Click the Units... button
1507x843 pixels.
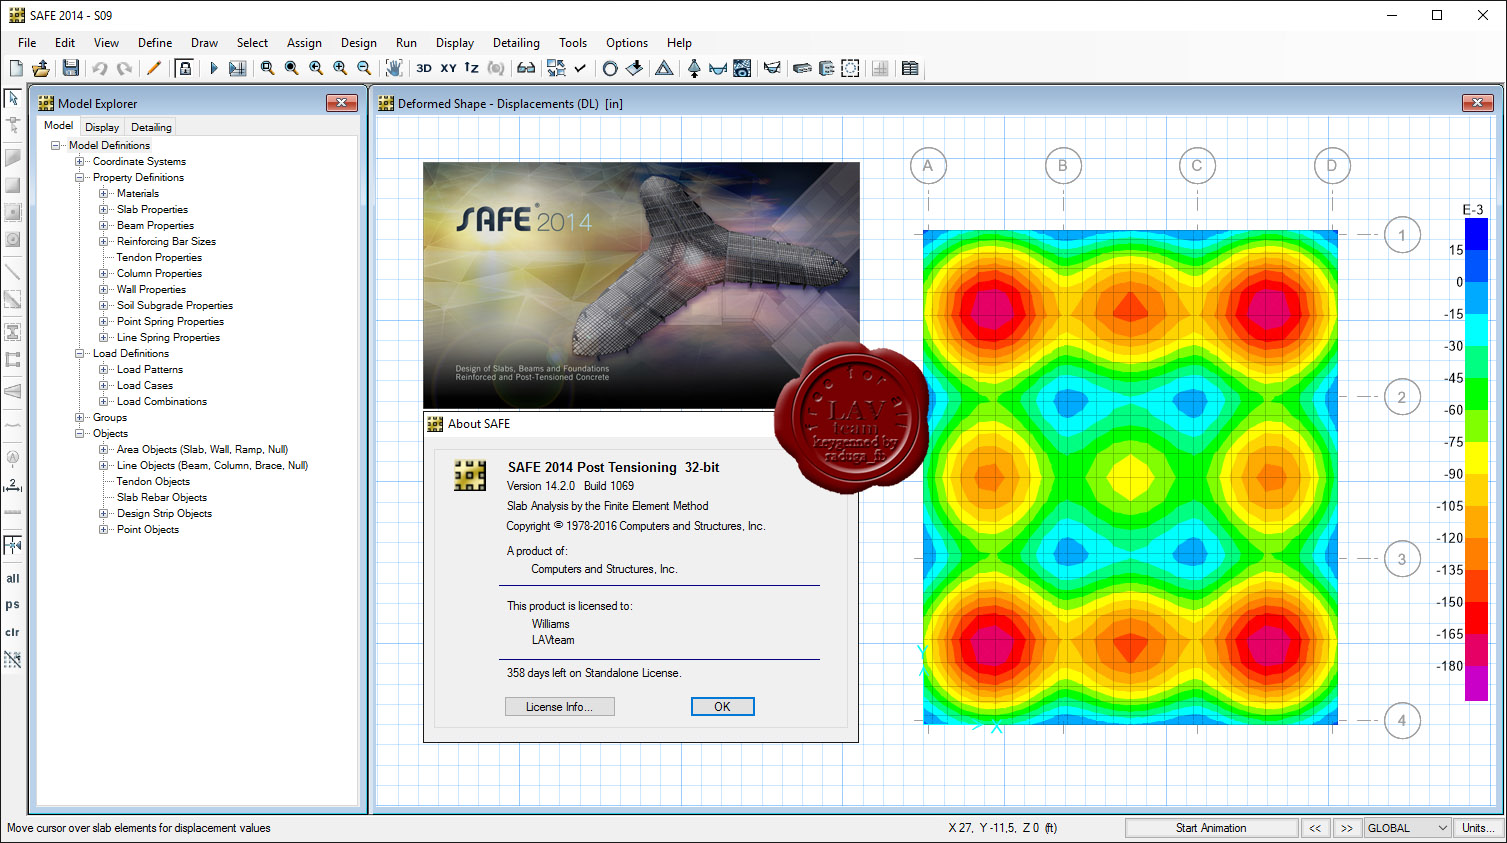1478,828
